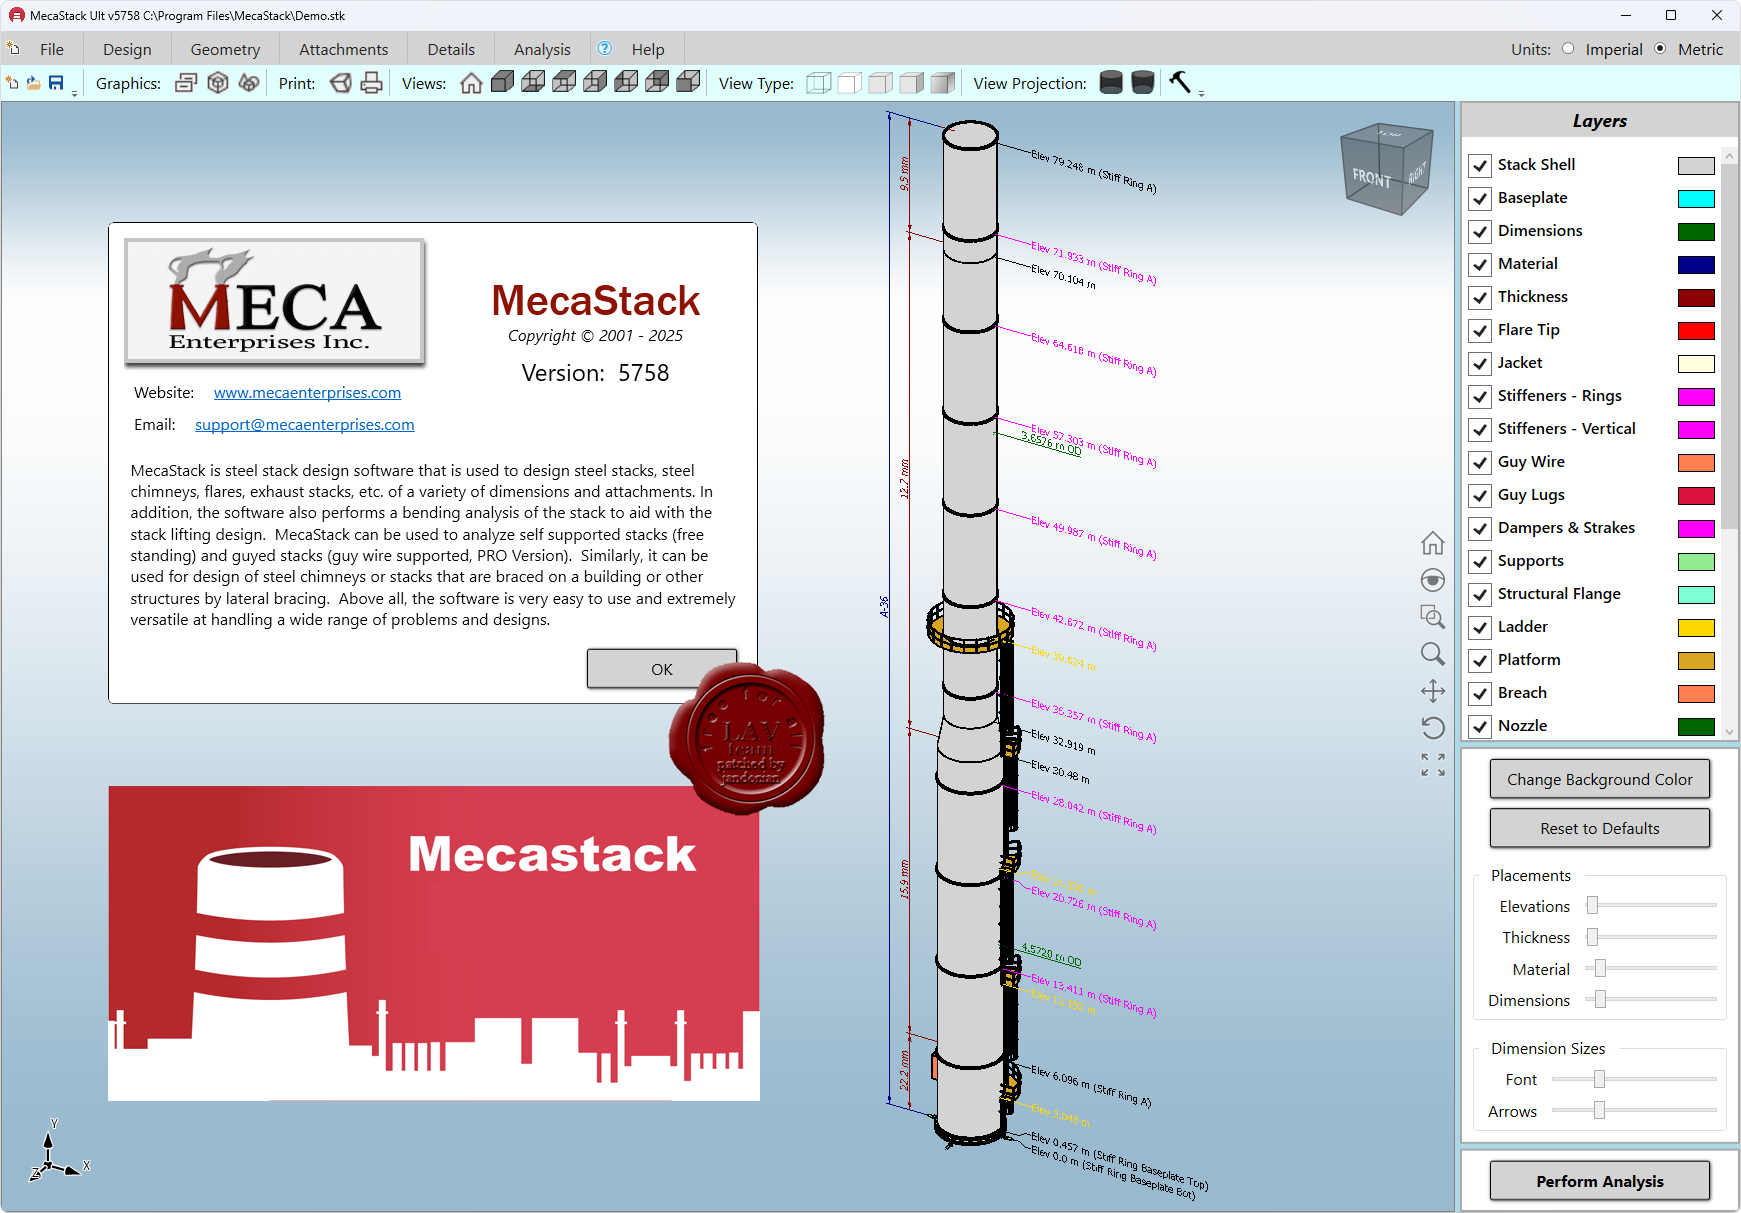This screenshot has height=1213, width=1741.
Task: Expand the file toolbar overflow arrow
Action: 75,94
